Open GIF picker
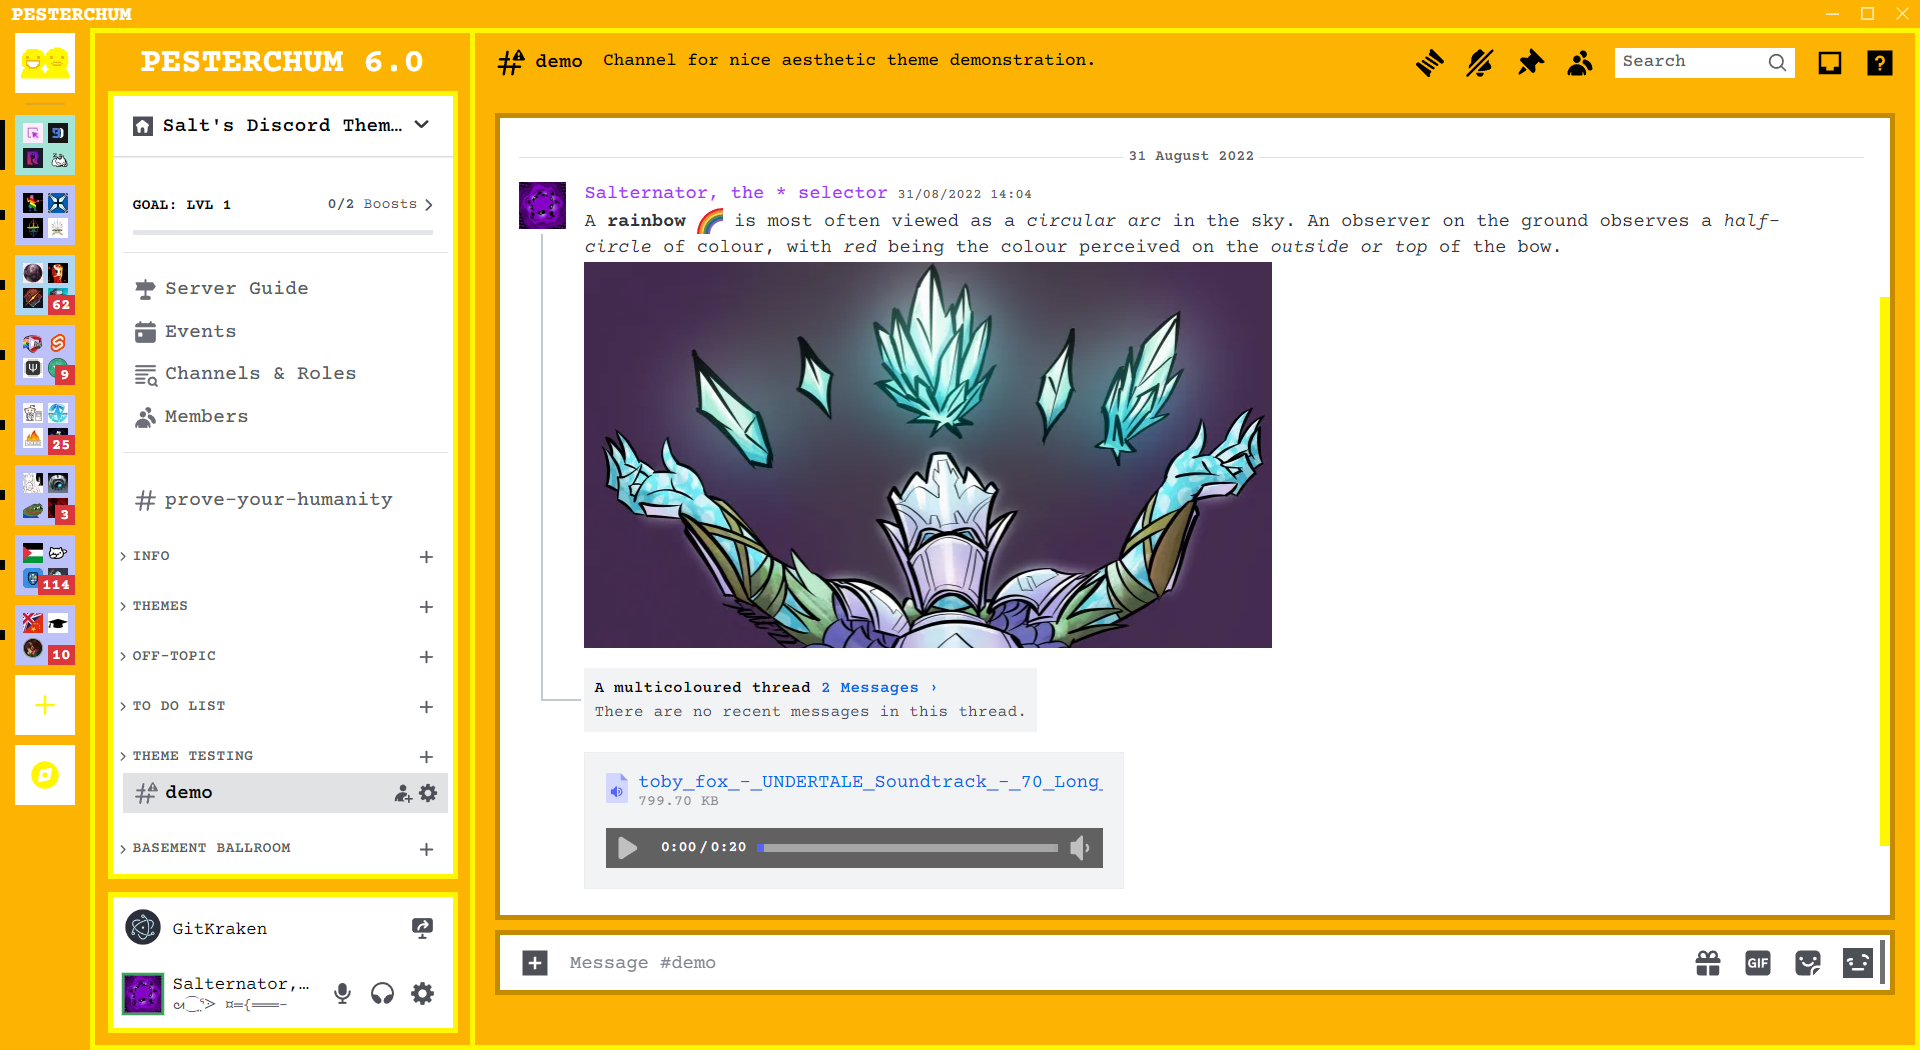Viewport: 1920px width, 1050px height. [1758, 963]
